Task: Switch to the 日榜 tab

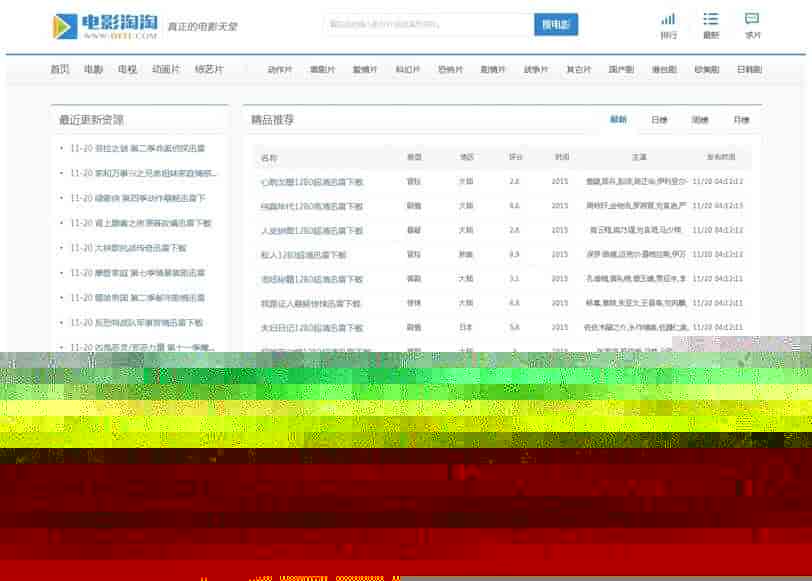Action: pos(659,120)
